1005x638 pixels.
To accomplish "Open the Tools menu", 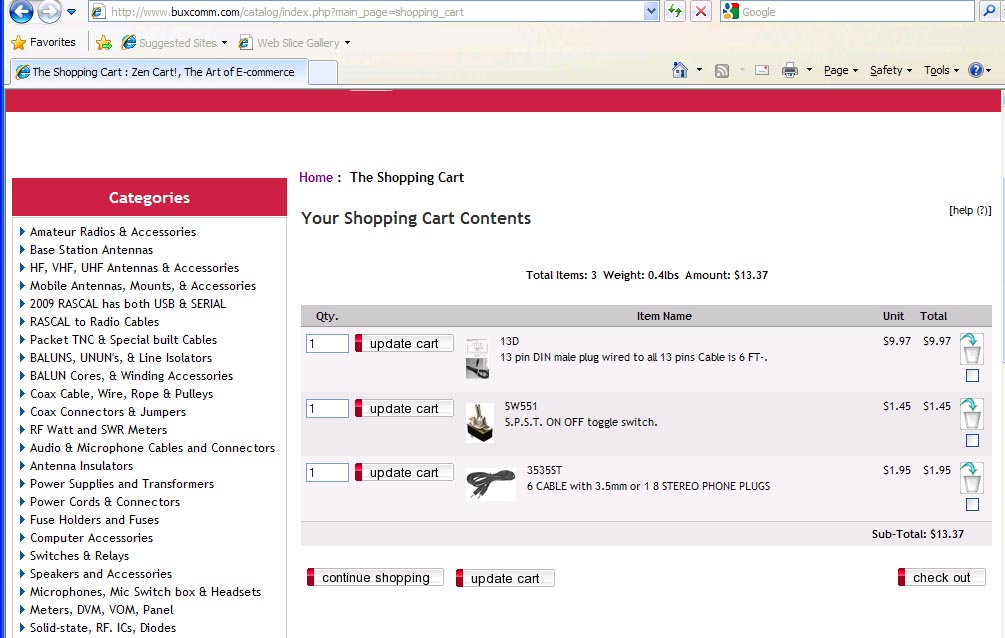I will (941, 71).
